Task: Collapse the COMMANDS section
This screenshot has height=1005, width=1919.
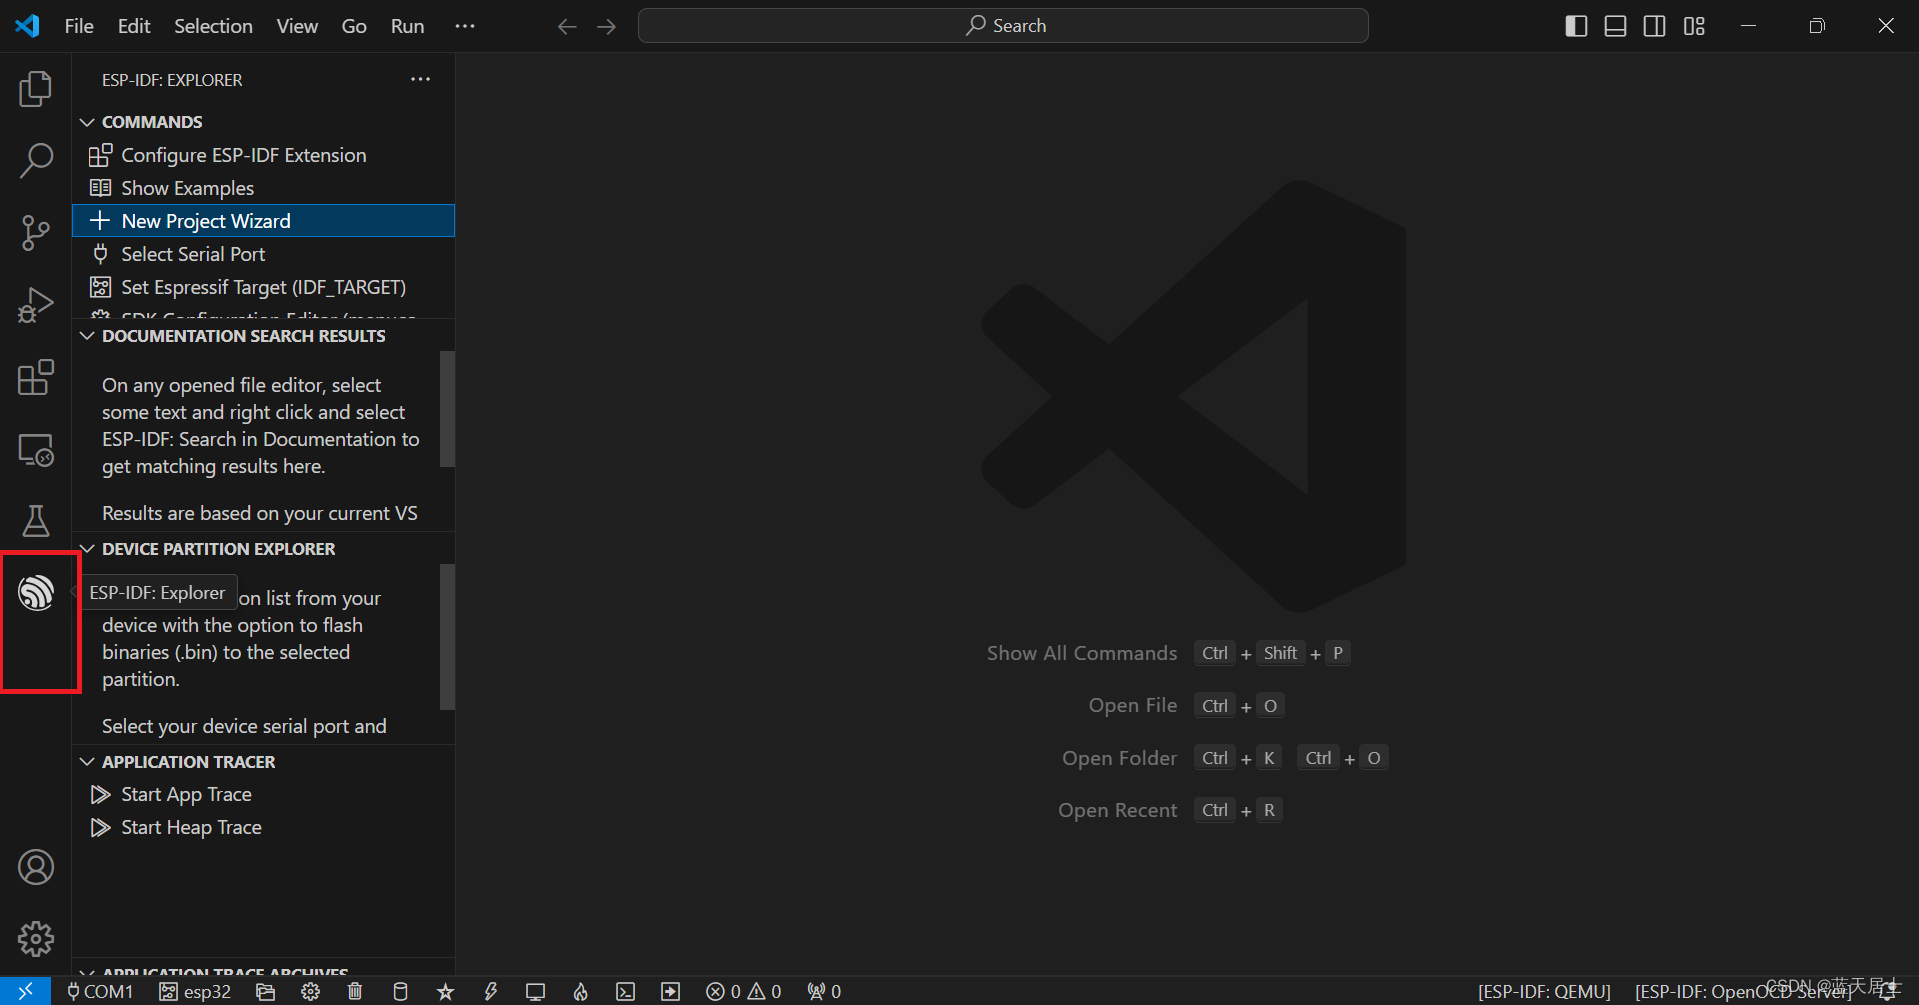Action: tap(152, 122)
